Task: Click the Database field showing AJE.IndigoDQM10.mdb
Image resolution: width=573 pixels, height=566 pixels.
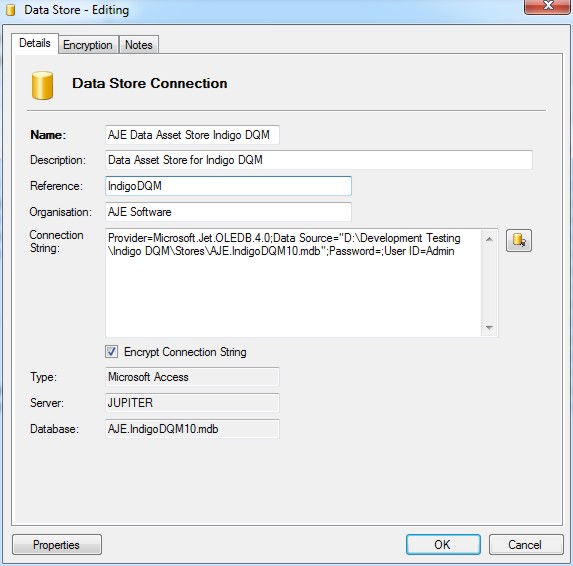Action: (x=192, y=429)
